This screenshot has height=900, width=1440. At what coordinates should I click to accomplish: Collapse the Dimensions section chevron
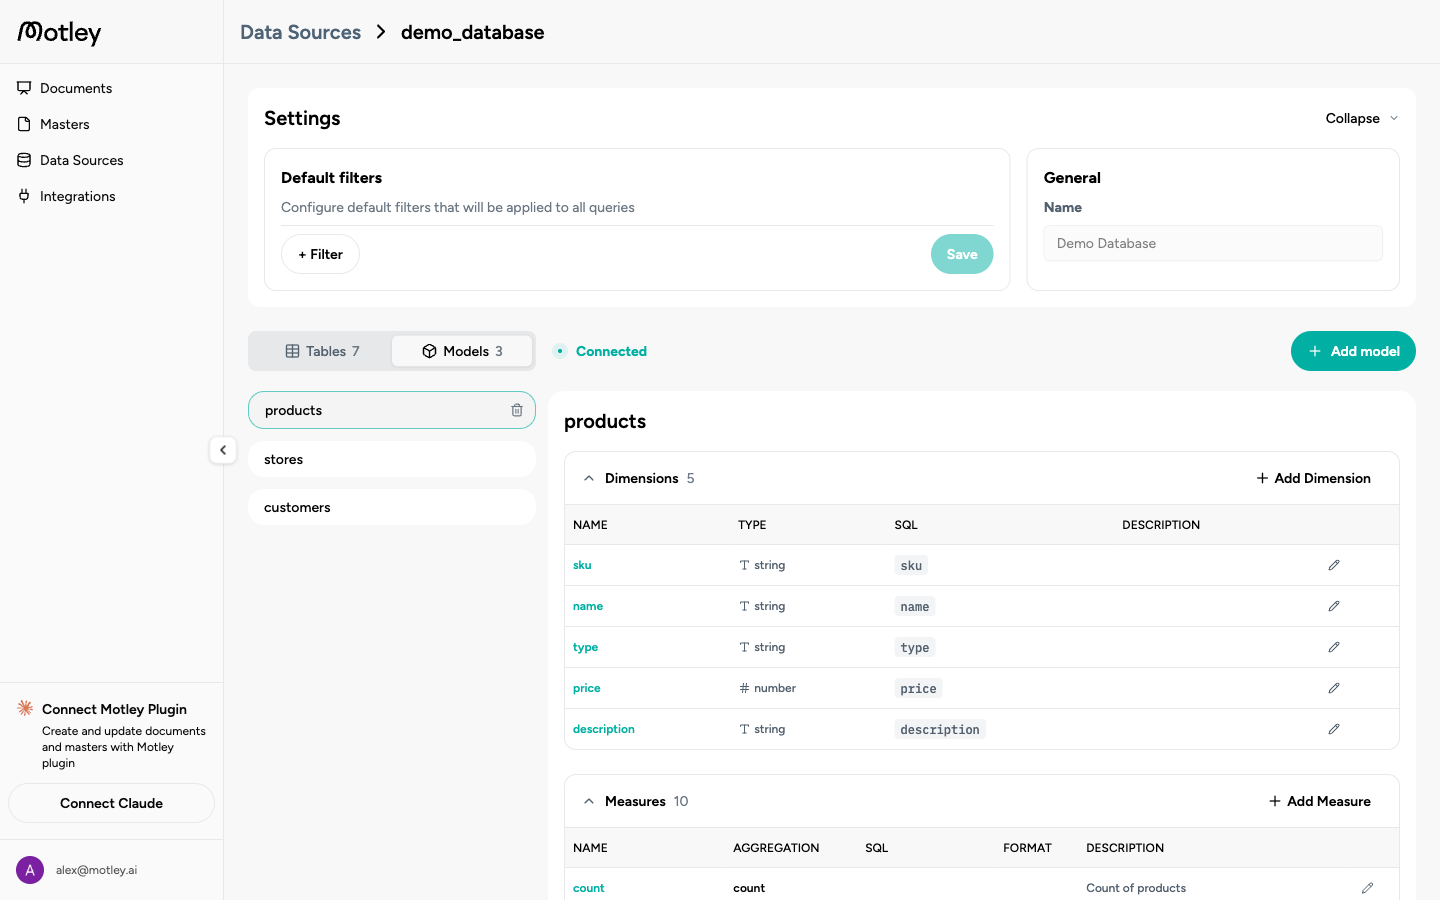tap(589, 478)
